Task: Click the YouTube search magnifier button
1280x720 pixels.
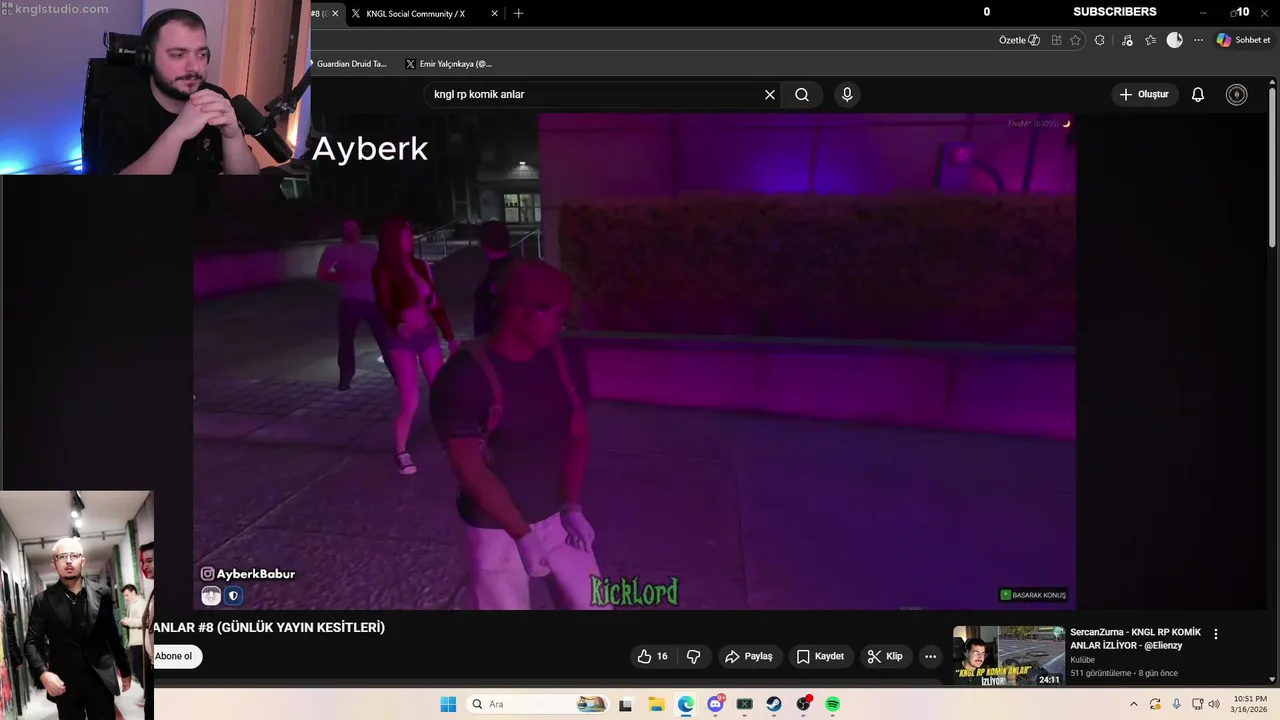Action: tap(802, 95)
